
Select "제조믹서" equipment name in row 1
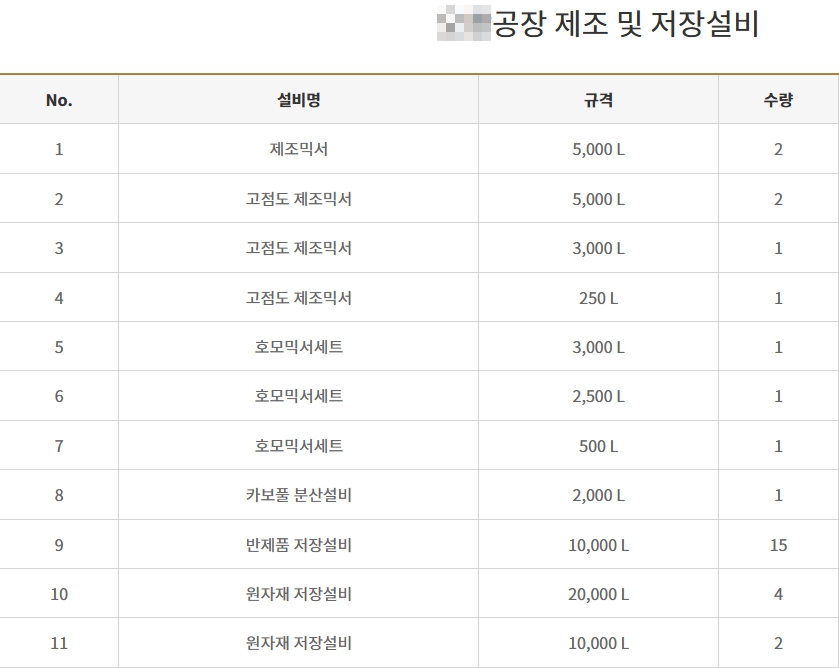[298, 149]
